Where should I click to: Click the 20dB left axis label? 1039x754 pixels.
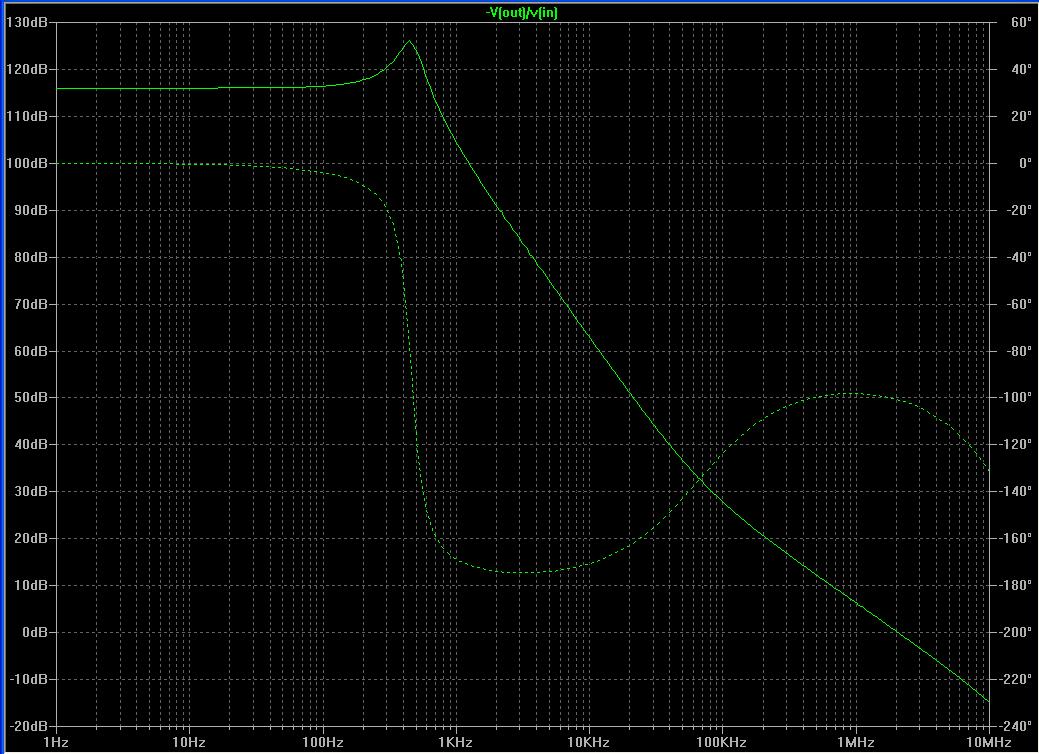click(30, 539)
